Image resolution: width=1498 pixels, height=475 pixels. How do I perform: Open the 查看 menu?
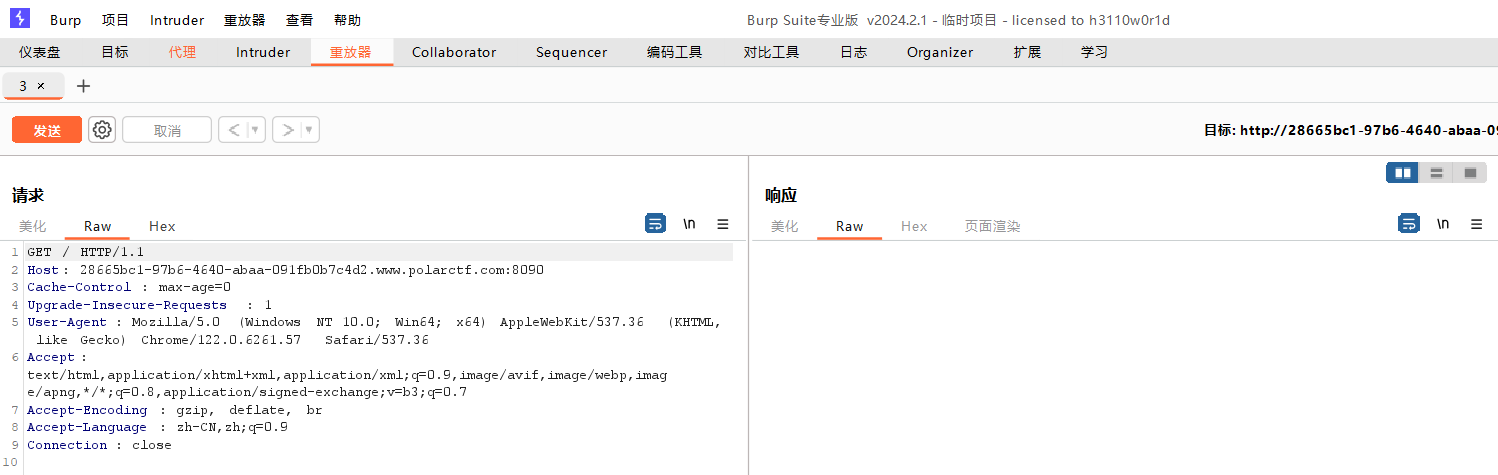point(299,20)
